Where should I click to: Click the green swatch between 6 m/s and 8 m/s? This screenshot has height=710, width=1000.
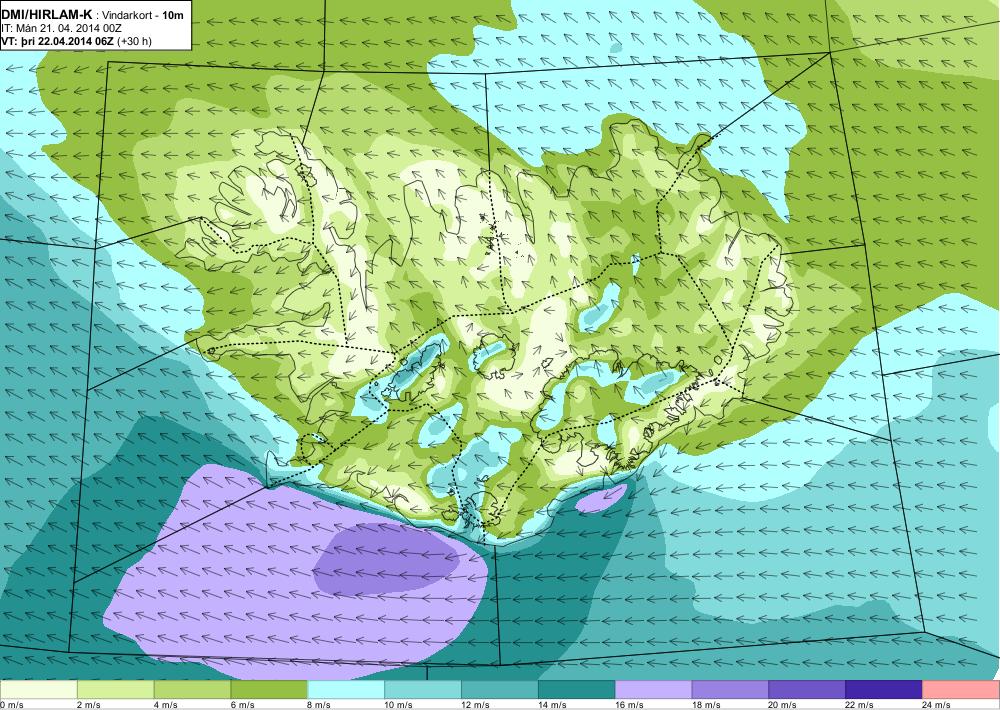(269, 690)
